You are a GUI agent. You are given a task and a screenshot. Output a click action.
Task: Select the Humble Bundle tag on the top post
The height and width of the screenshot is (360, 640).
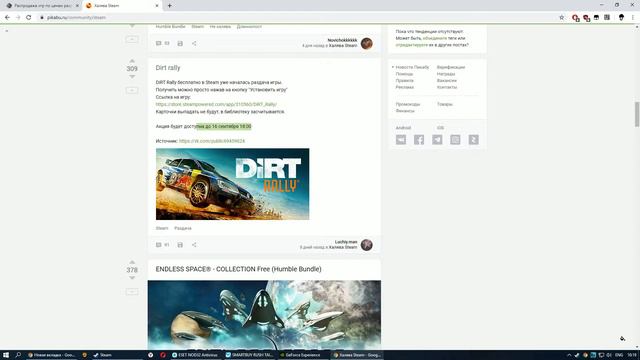pyautogui.click(x=170, y=27)
